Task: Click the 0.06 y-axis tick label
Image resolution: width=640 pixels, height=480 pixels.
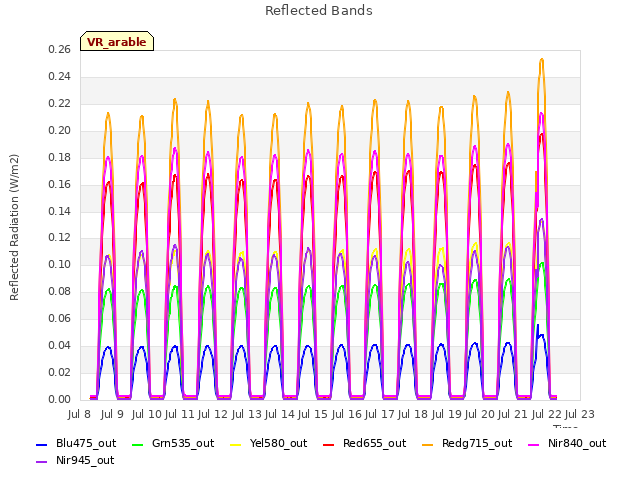Action: (59, 318)
